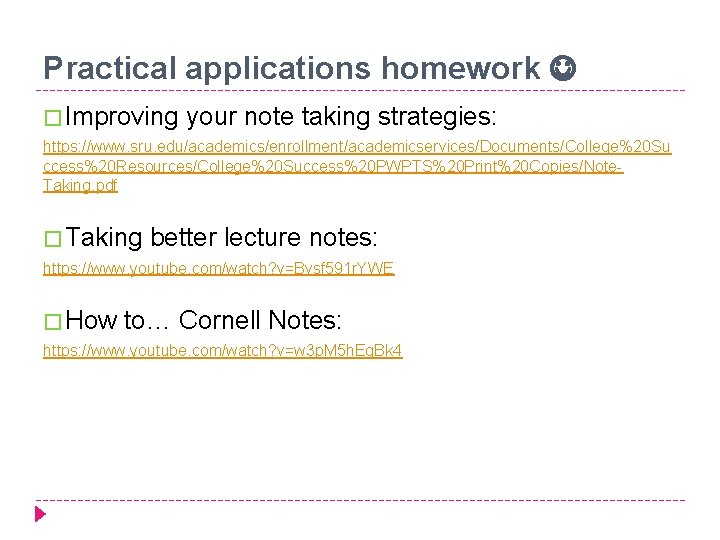Open the YouTube link ending w3pM5hEqBk4
Image resolution: width=720 pixels, height=540 pixels.
pos(222,351)
